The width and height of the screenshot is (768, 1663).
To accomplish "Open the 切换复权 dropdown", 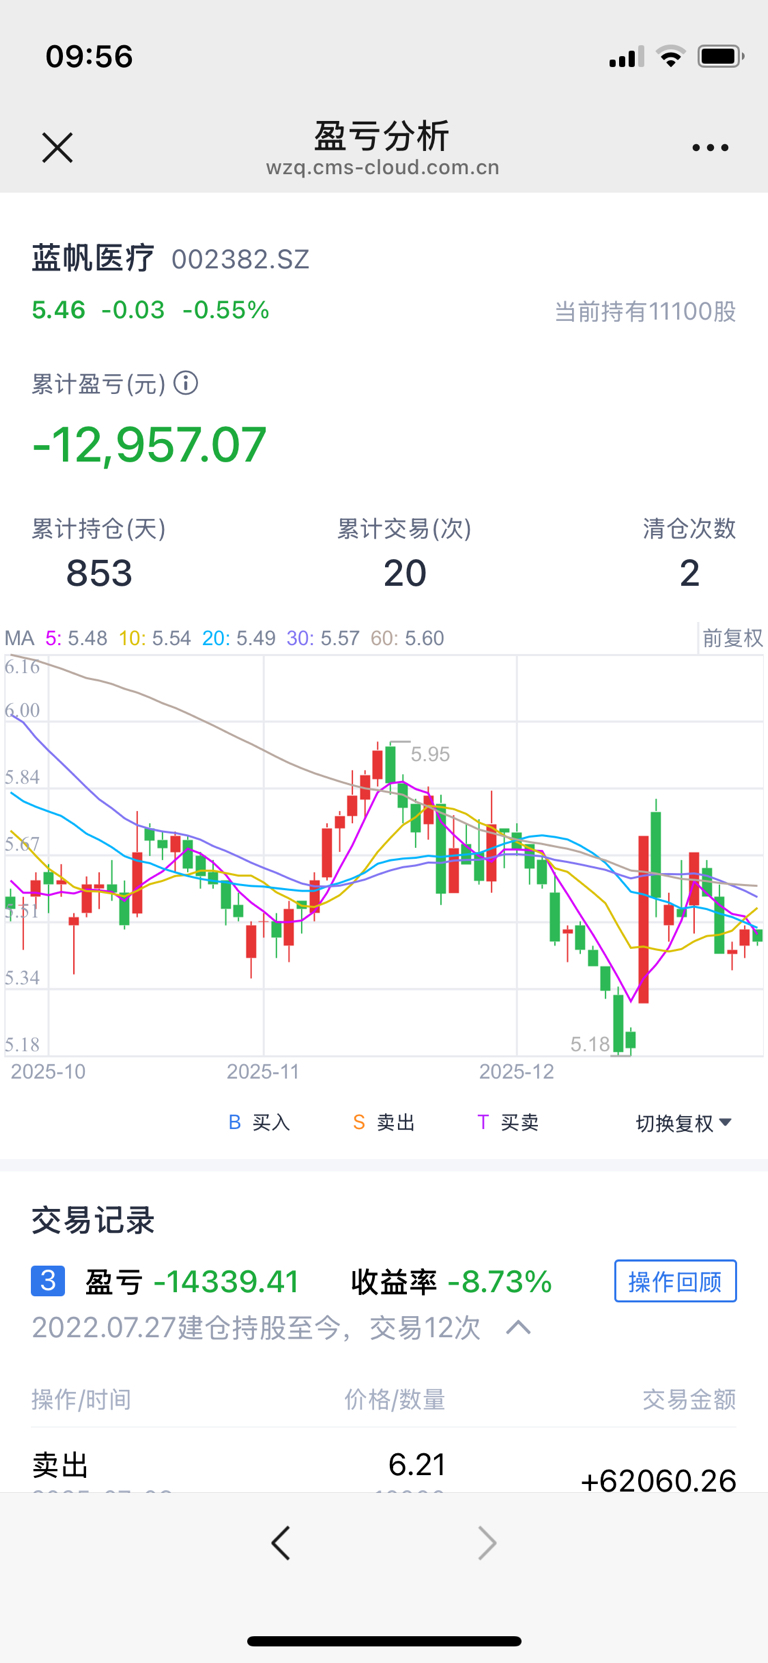I will point(684,1123).
